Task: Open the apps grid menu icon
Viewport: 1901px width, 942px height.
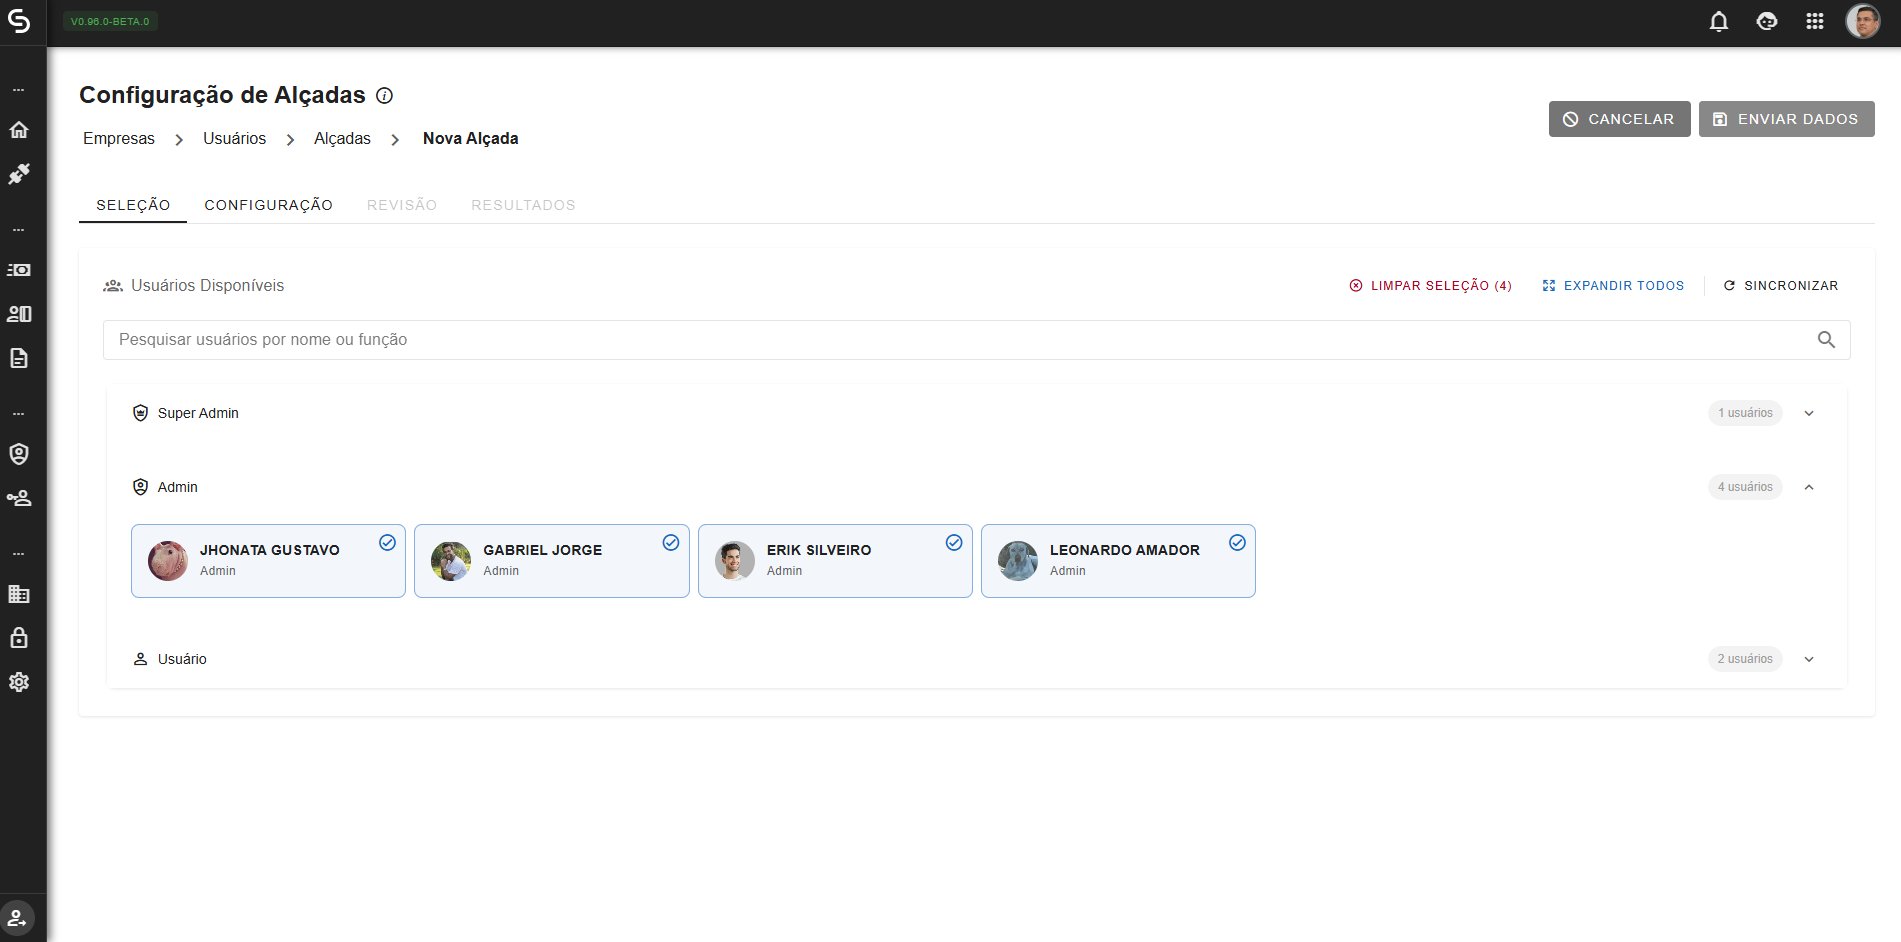Action: [1815, 21]
